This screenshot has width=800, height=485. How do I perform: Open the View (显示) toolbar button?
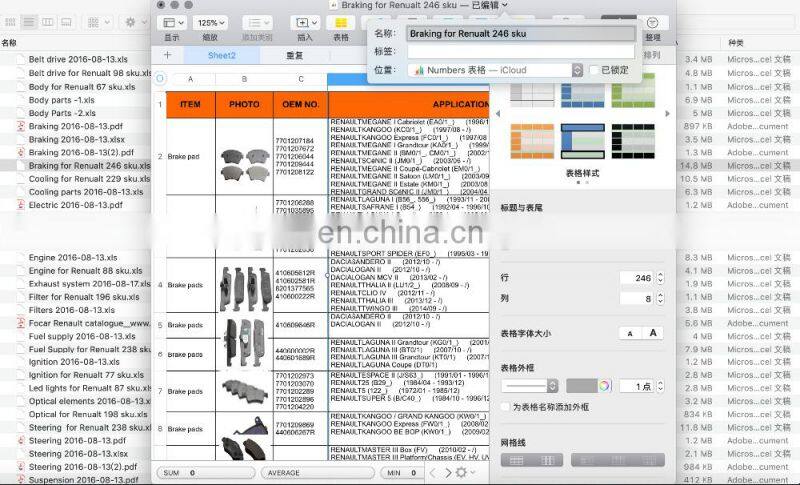[x=171, y=22]
